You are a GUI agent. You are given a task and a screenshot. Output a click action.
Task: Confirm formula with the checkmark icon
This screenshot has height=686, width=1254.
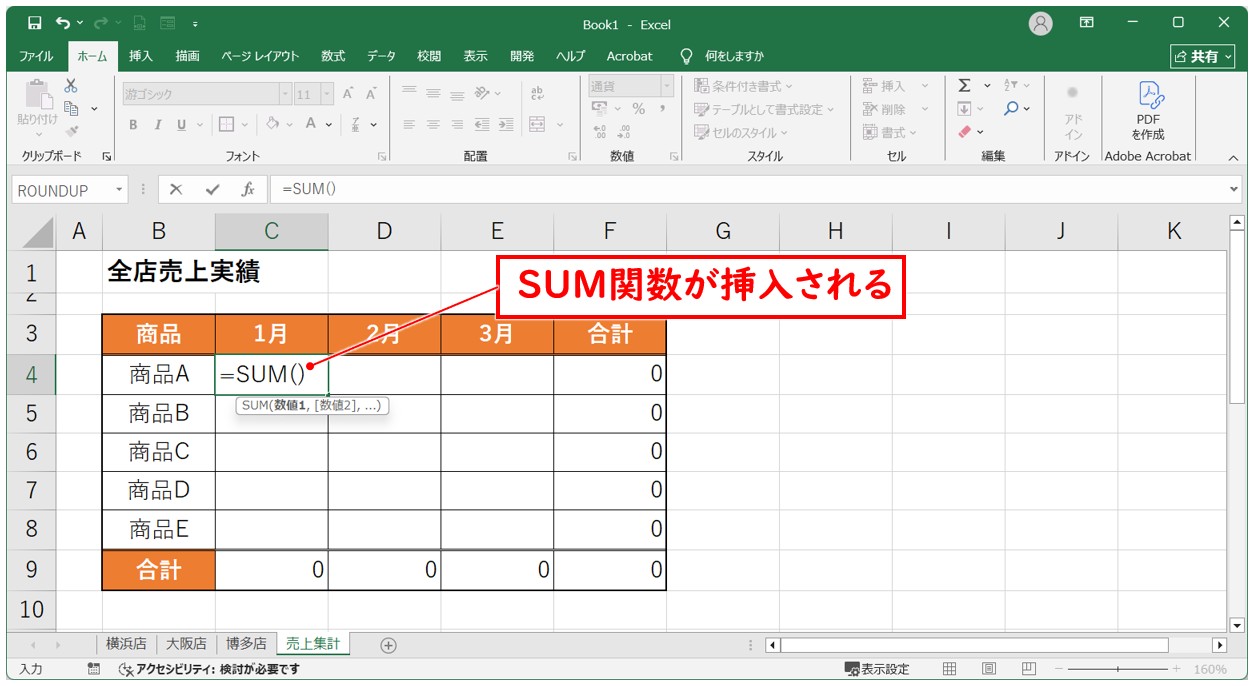click(x=212, y=189)
